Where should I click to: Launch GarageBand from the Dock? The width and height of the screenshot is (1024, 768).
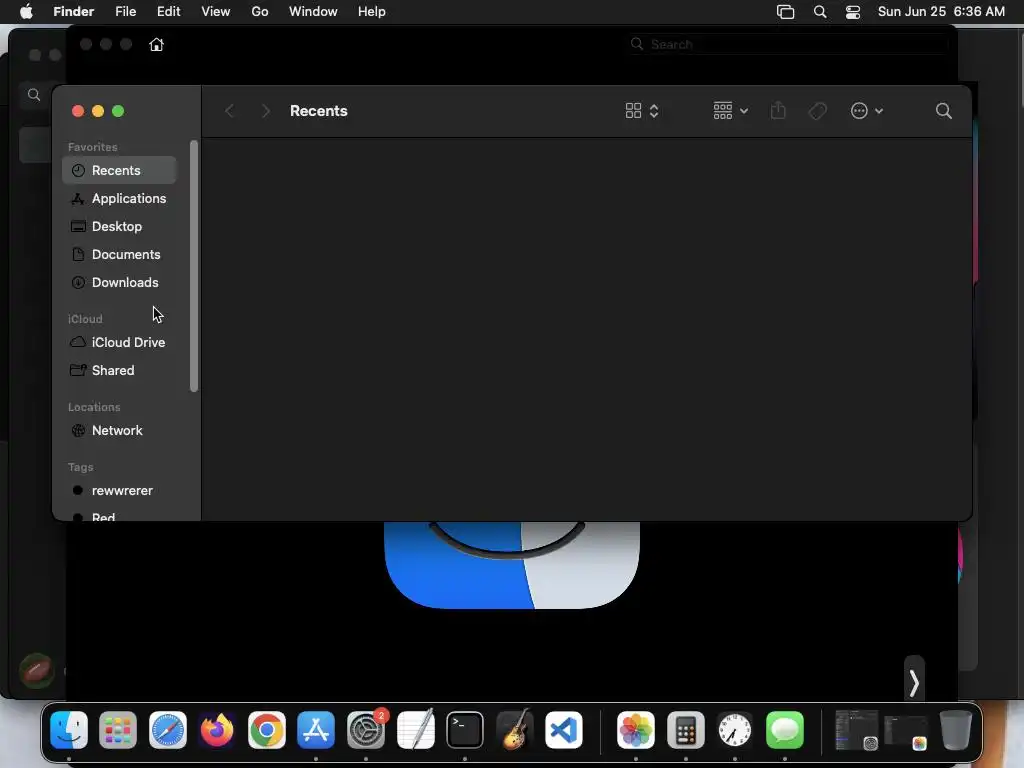tap(515, 730)
